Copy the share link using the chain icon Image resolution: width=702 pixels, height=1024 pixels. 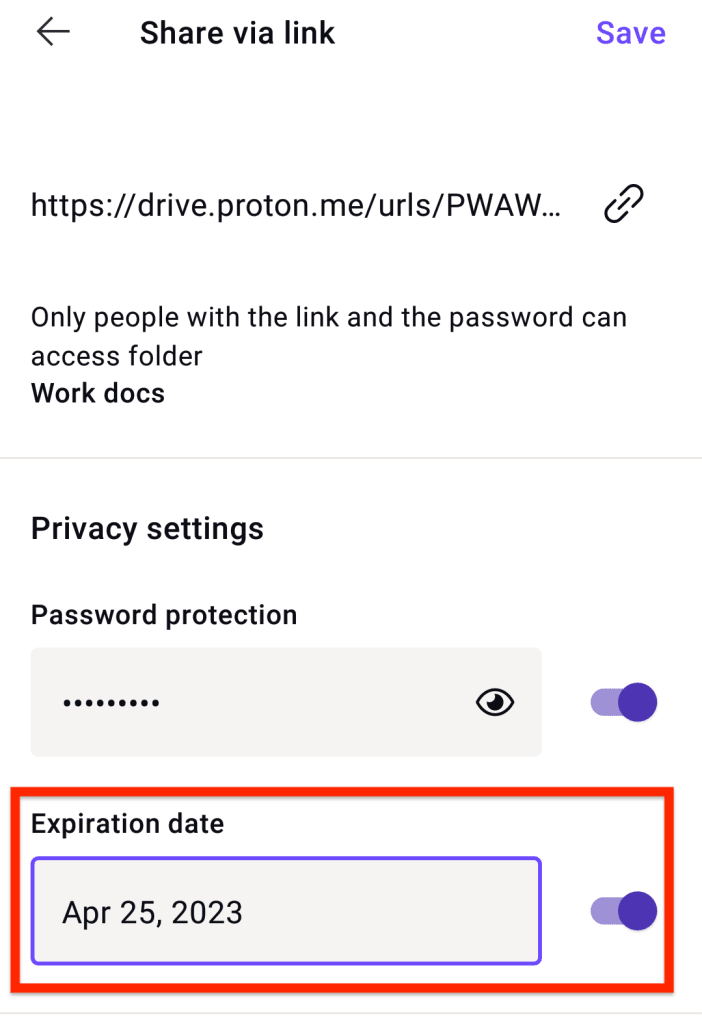pos(622,203)
